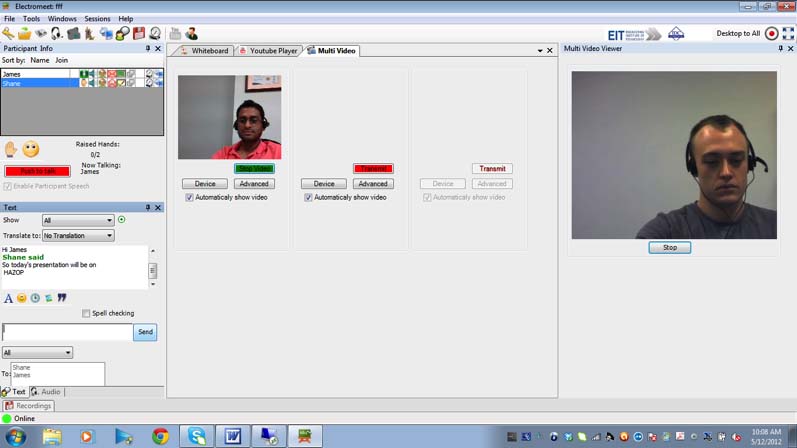The height and width of the screenshot is (448, 797).
Task: Switch to the Audio tab at the bottom
Action: 46,392
